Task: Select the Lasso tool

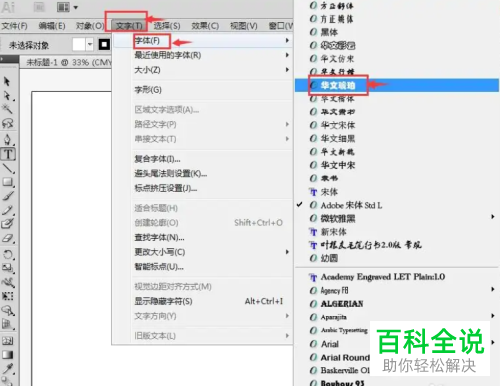Action: point(7,123)
